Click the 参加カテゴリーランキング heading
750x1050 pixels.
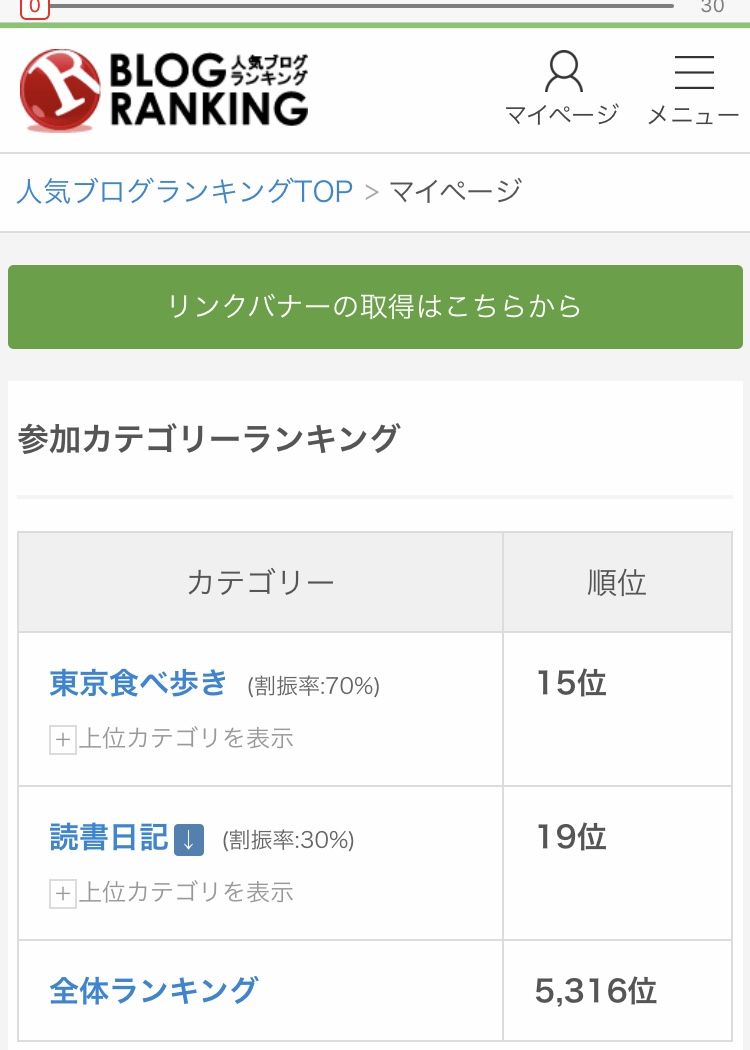coord(209,439)
